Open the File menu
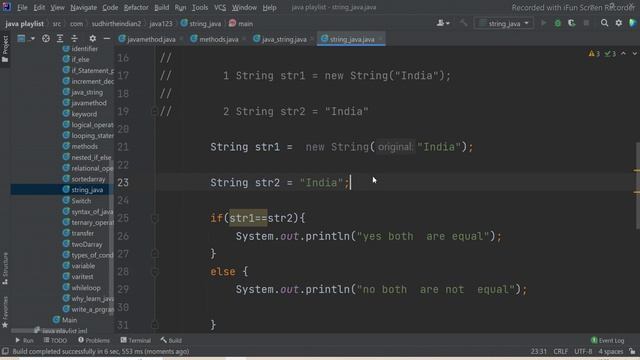Viewport: 640px width, 360px height. (22, 7)
